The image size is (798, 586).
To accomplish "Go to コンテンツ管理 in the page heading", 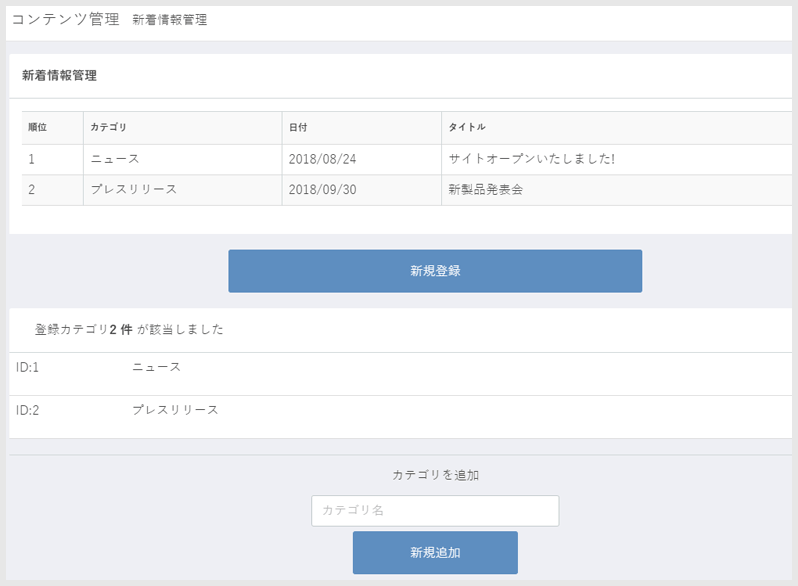I will [x=65, y=19].
